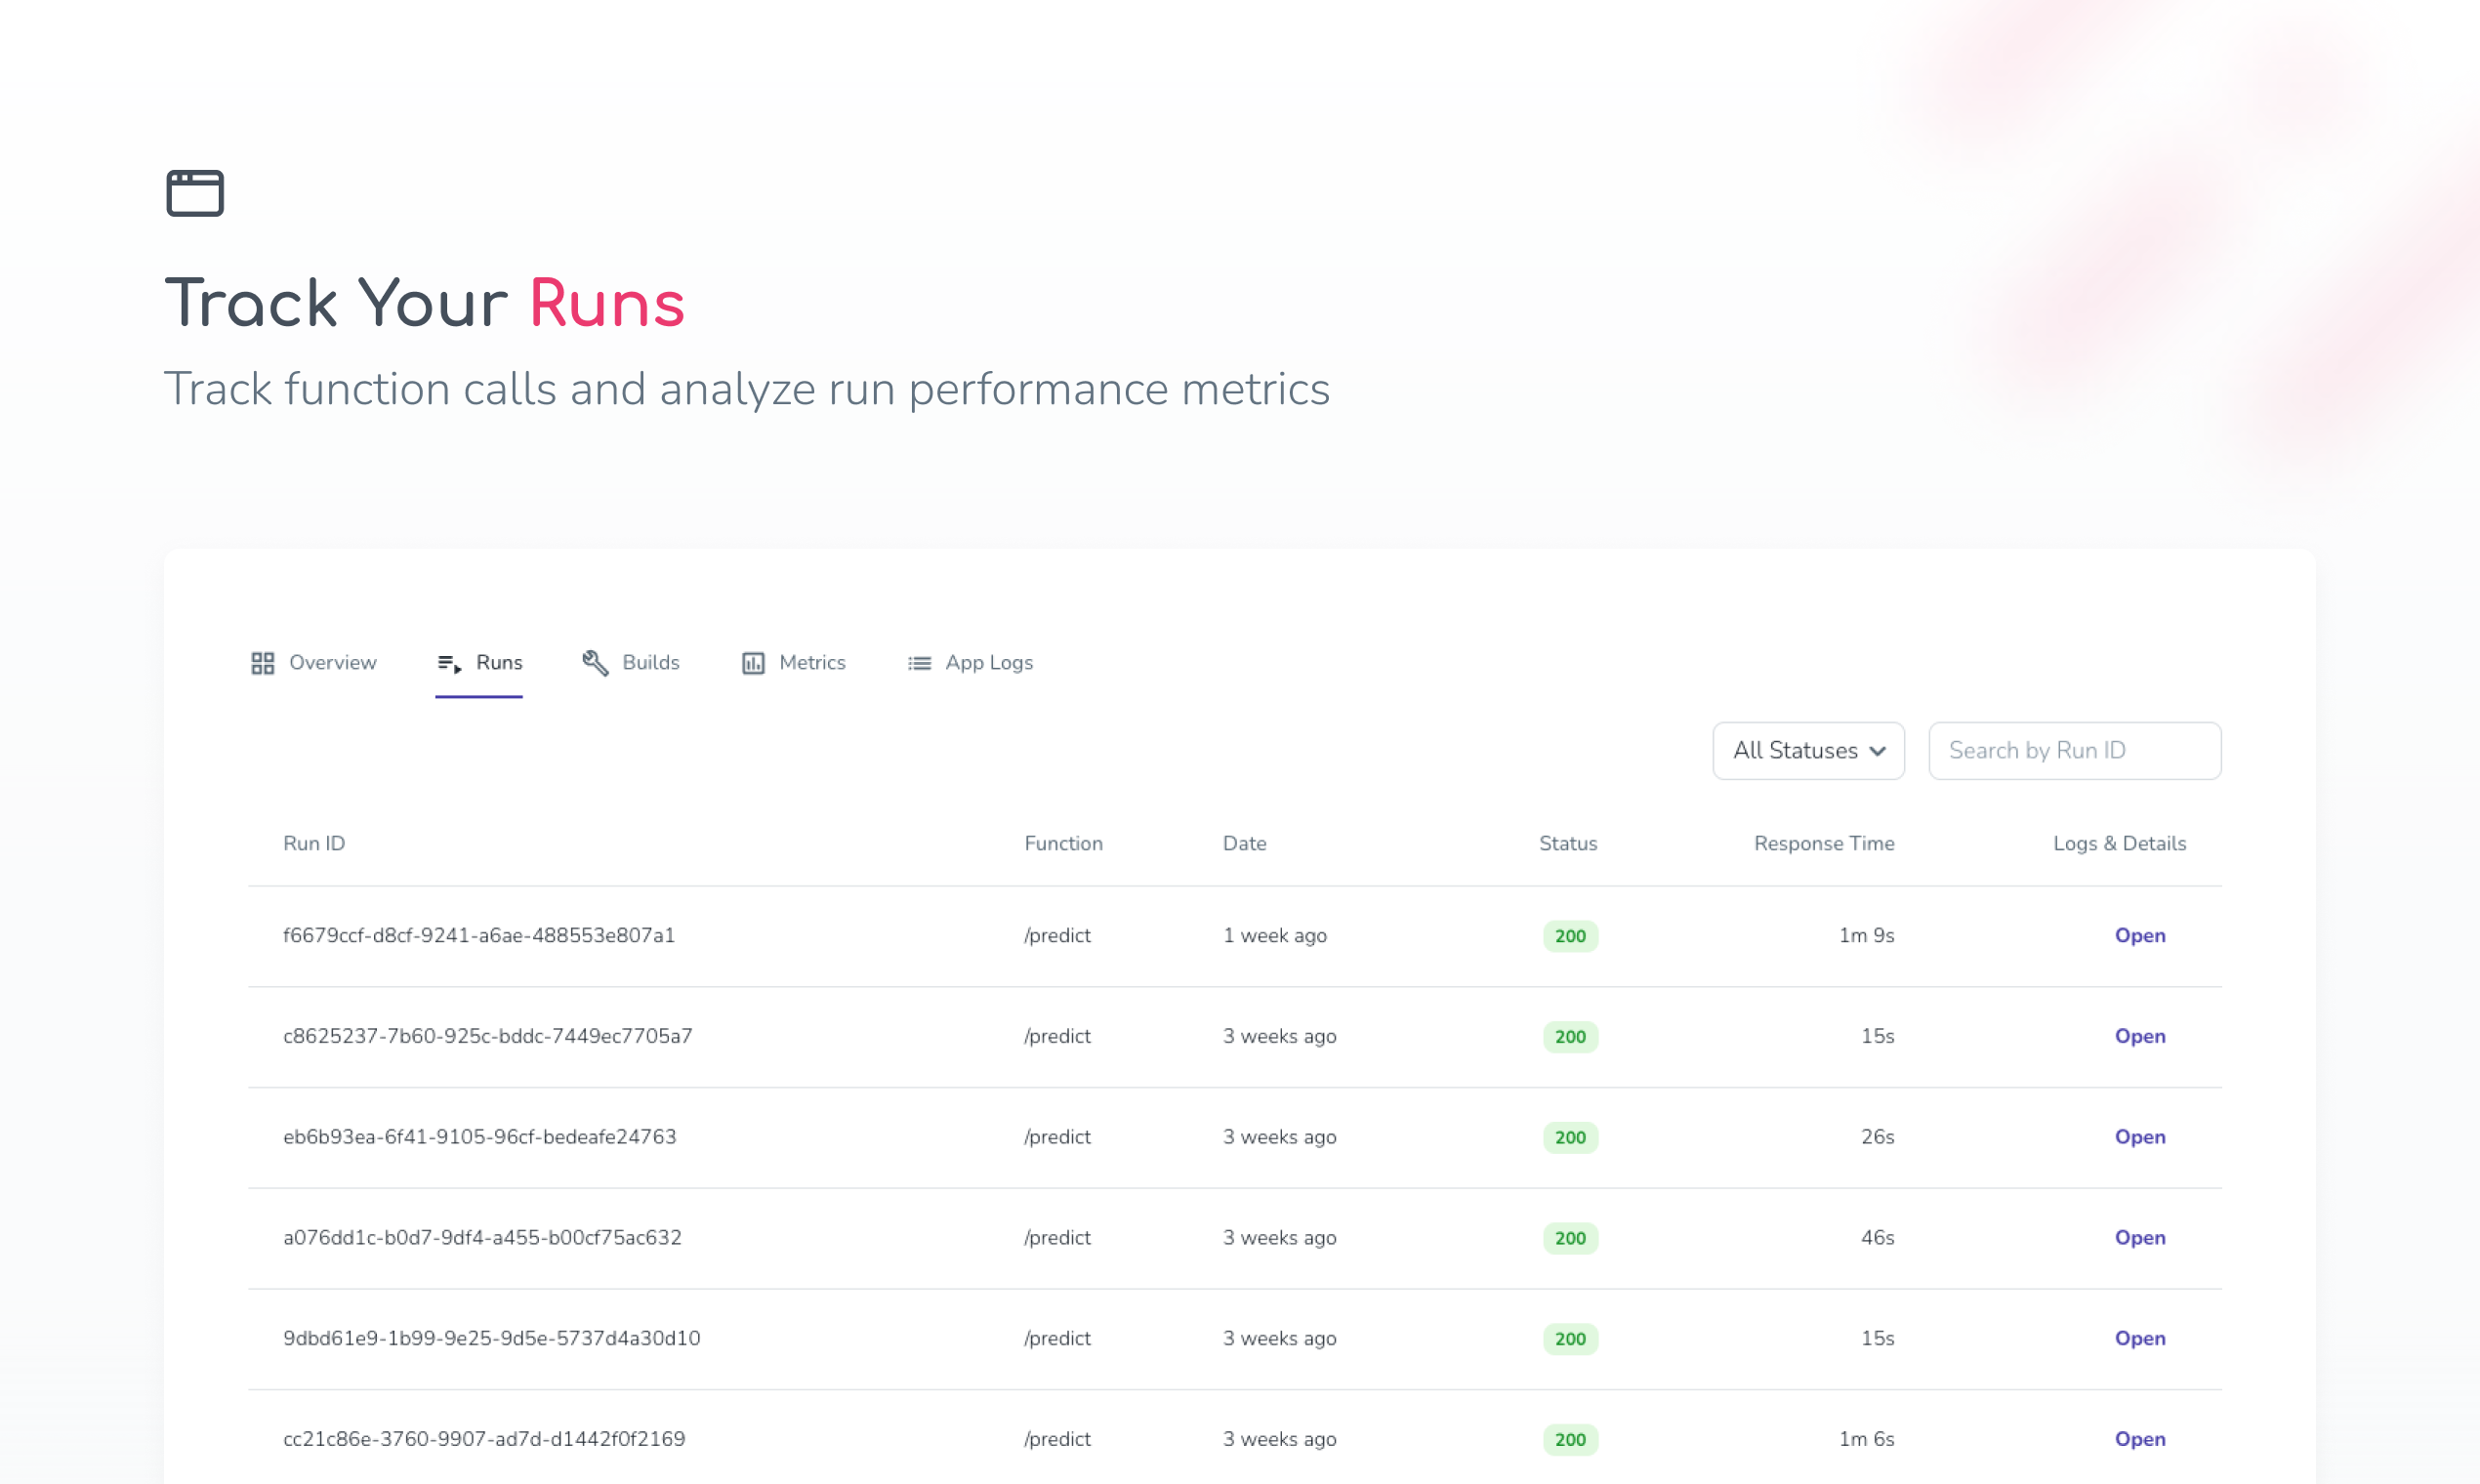This screenshot has width=2480, height=1484.
Task: Click the Overview grid icon
Action: [x=263, y=663]
